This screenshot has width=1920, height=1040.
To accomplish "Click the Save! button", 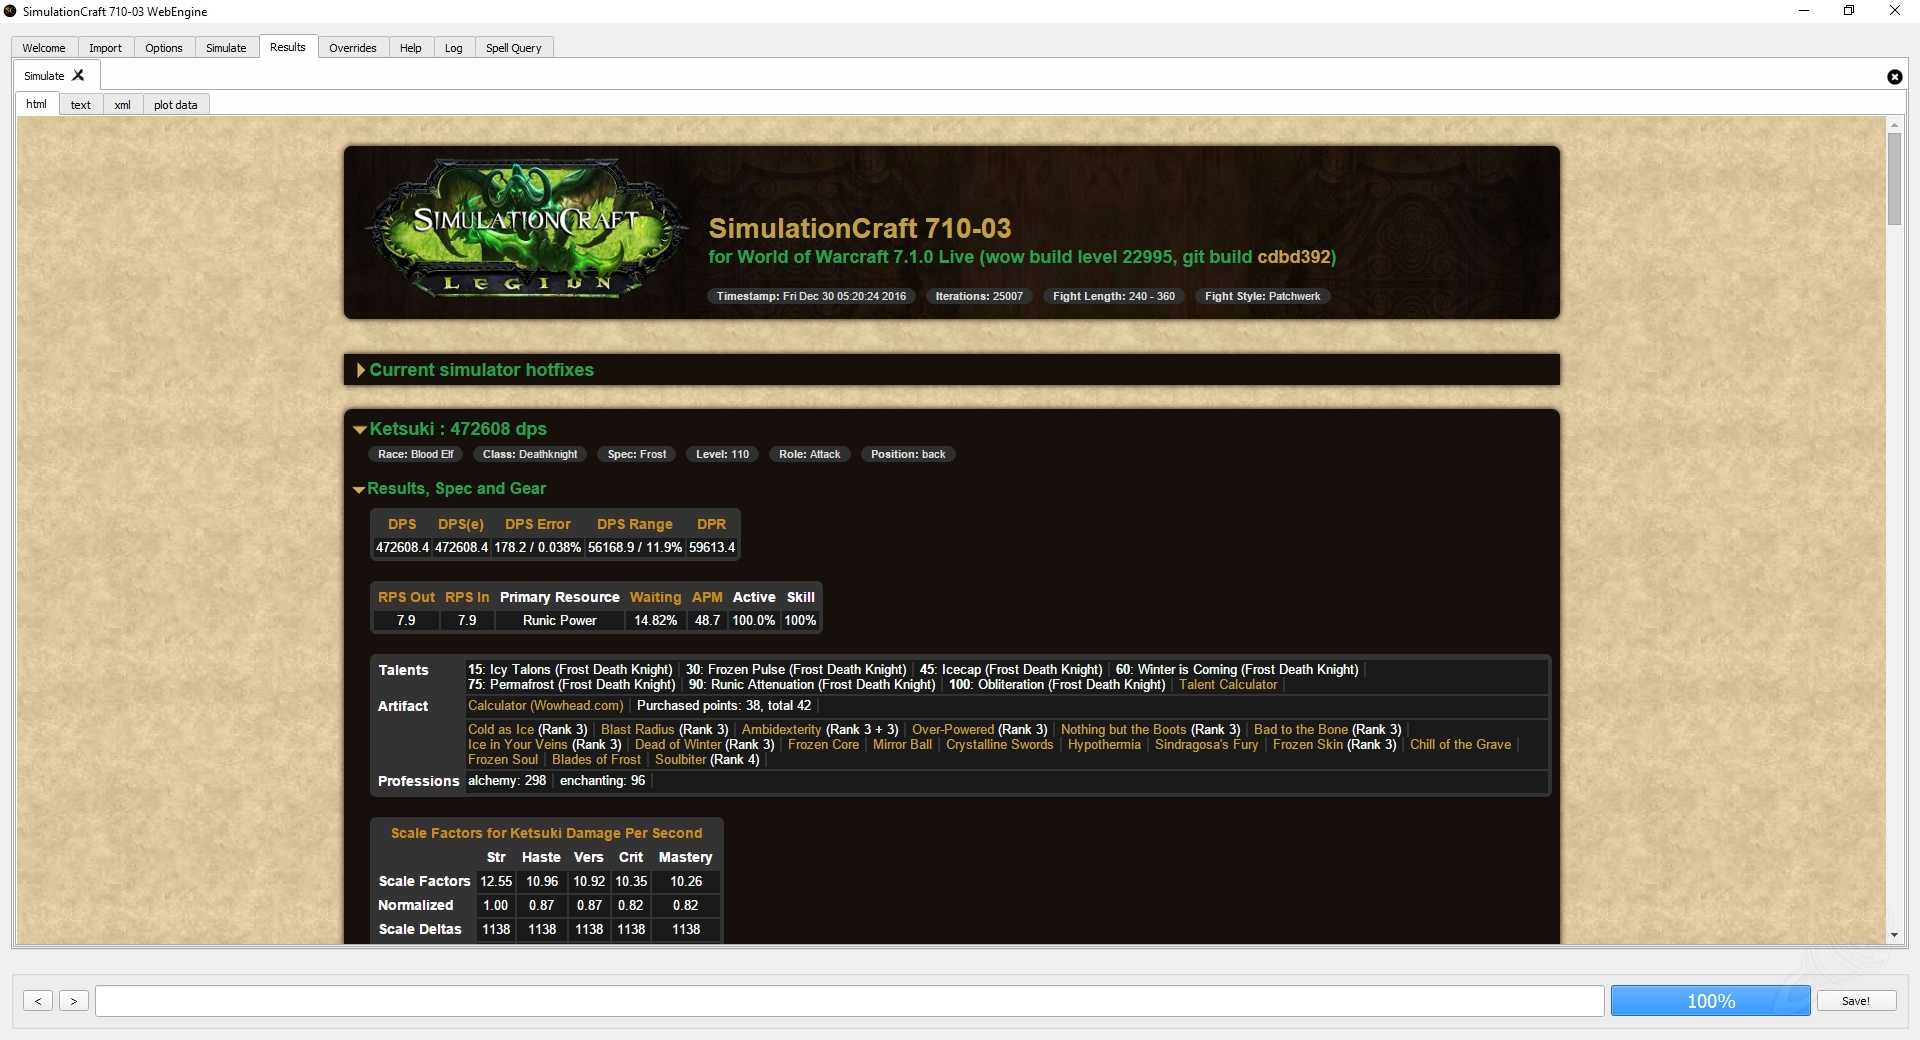I will coord(1856,1000).
